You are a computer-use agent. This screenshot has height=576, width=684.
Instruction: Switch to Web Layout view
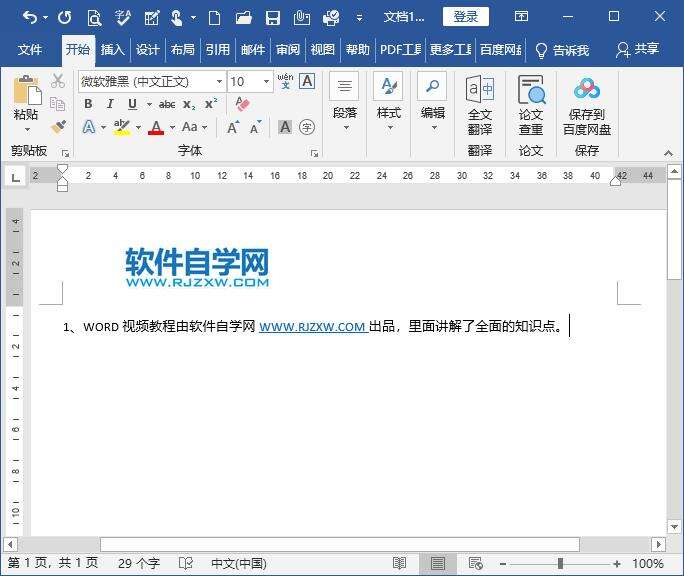pyautogui.click(x=475, y=563)
